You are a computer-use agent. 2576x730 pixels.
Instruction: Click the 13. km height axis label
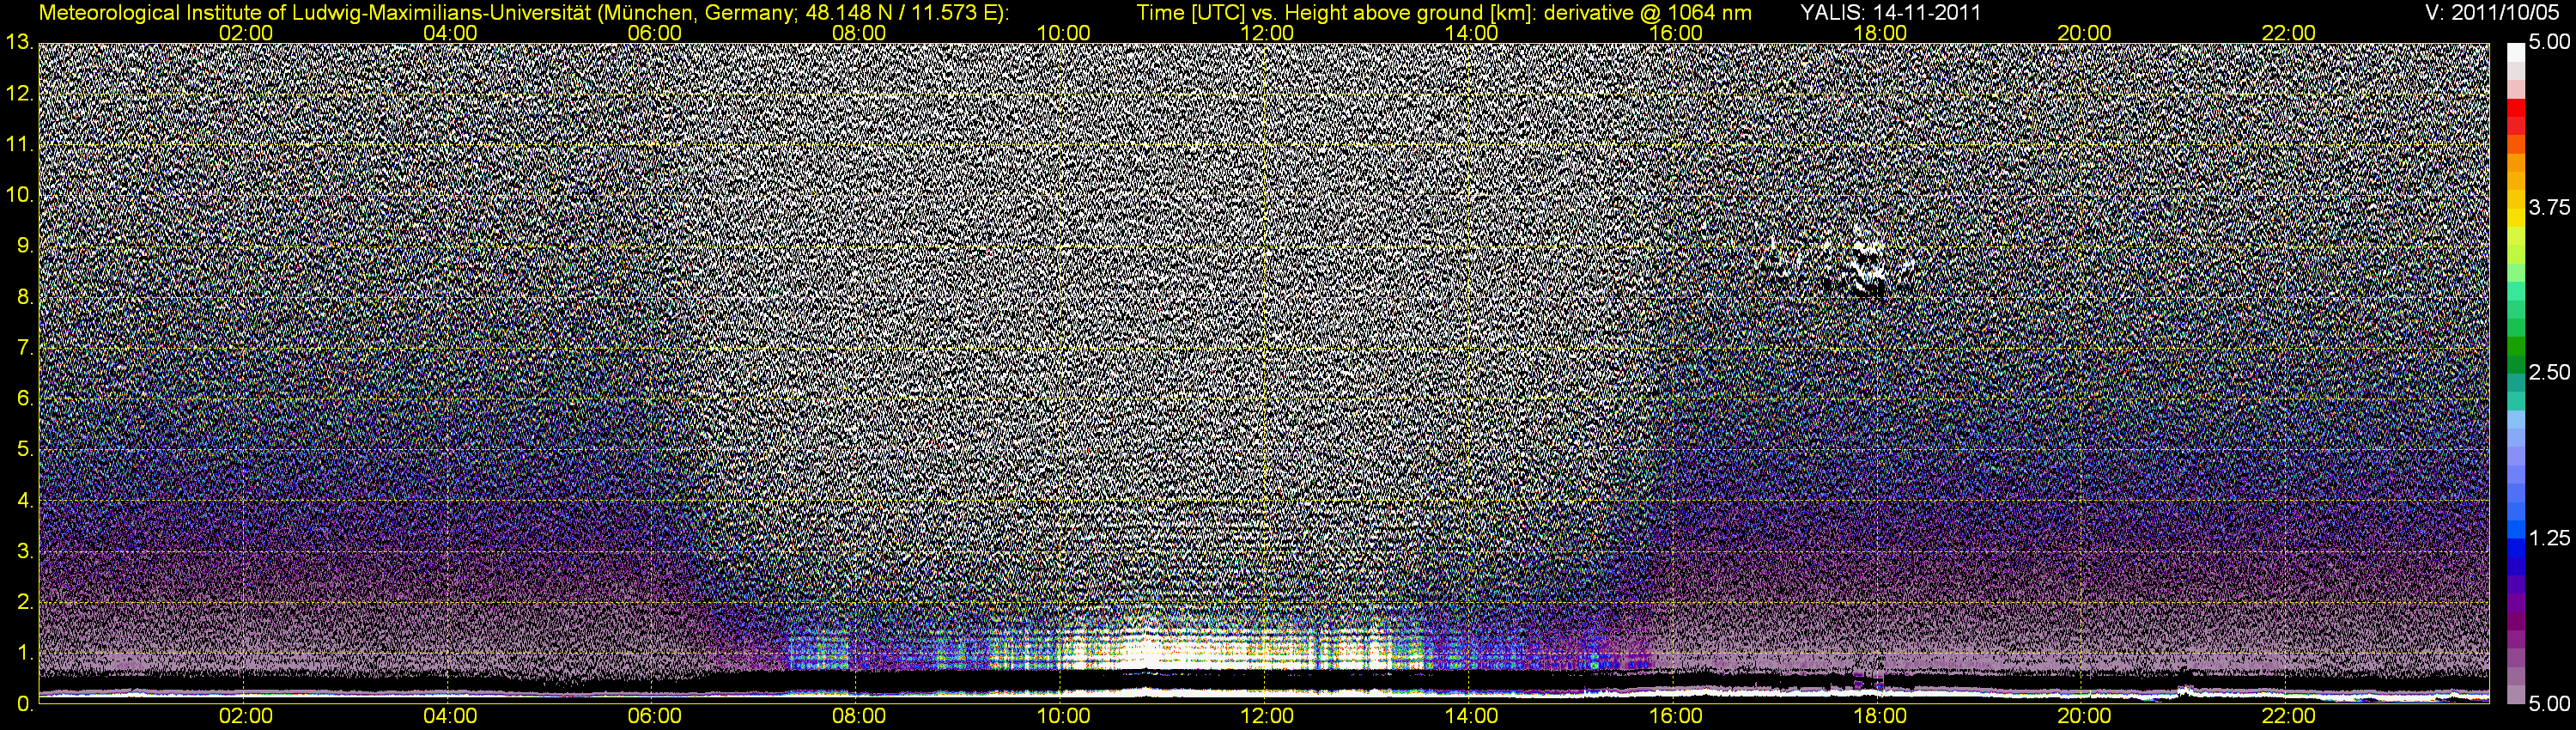tap(19, 43)
